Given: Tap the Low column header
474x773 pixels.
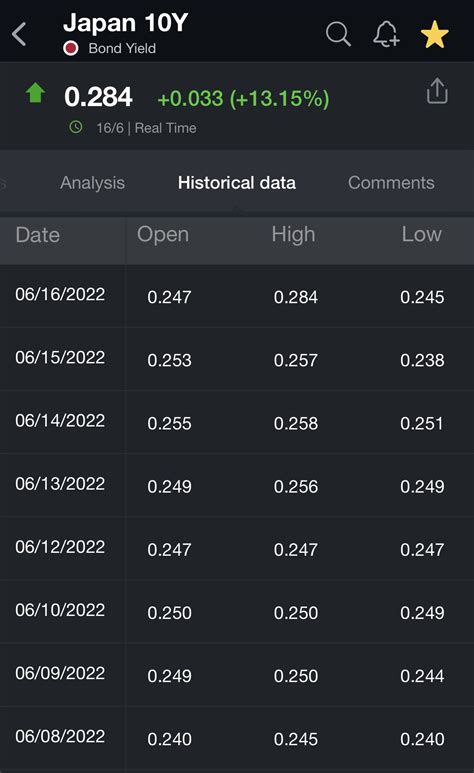Looking at the screenshot, I should pyautogui.click(x=421, y=234).
